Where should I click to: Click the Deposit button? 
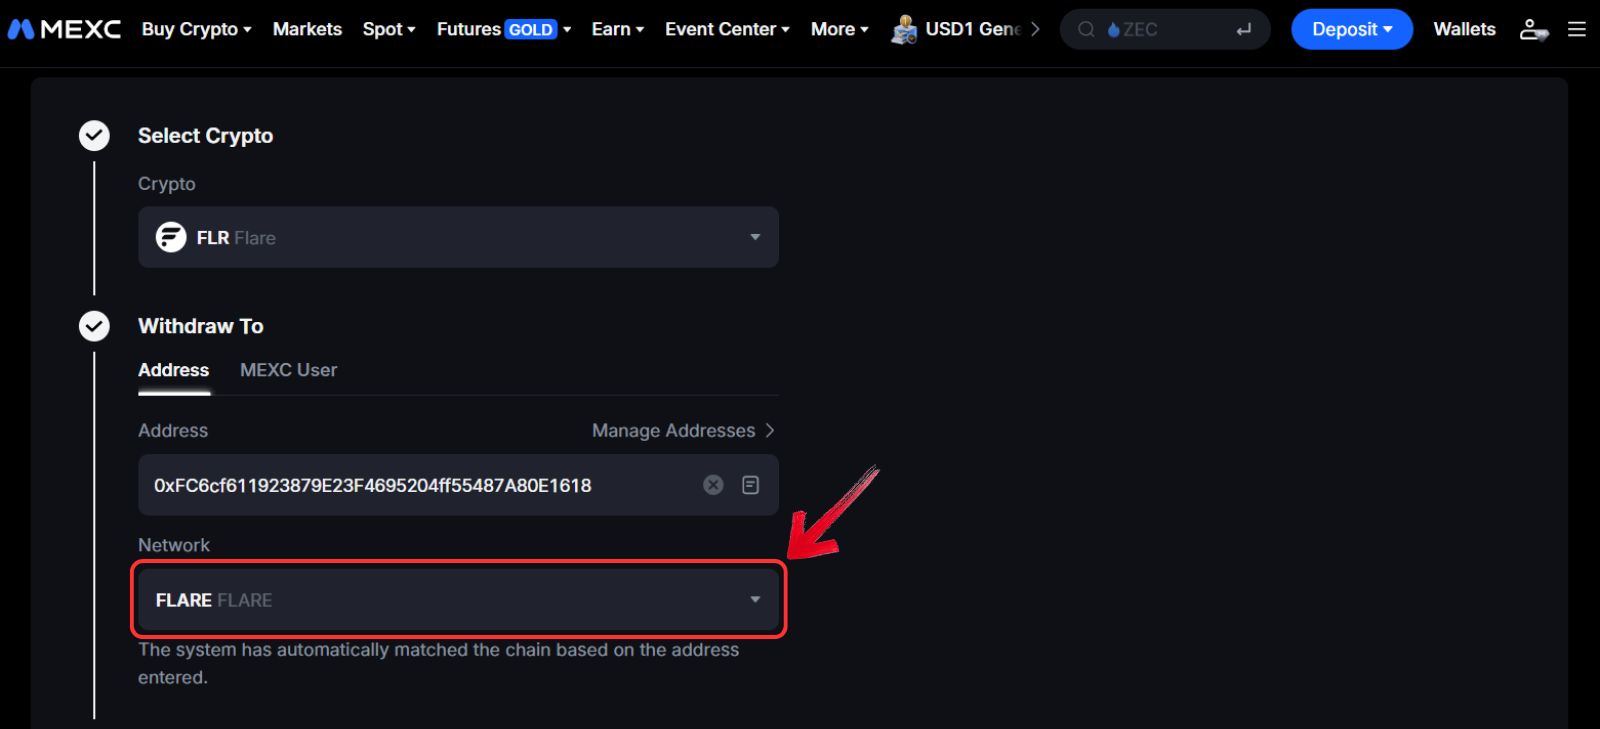(1351, 29)
